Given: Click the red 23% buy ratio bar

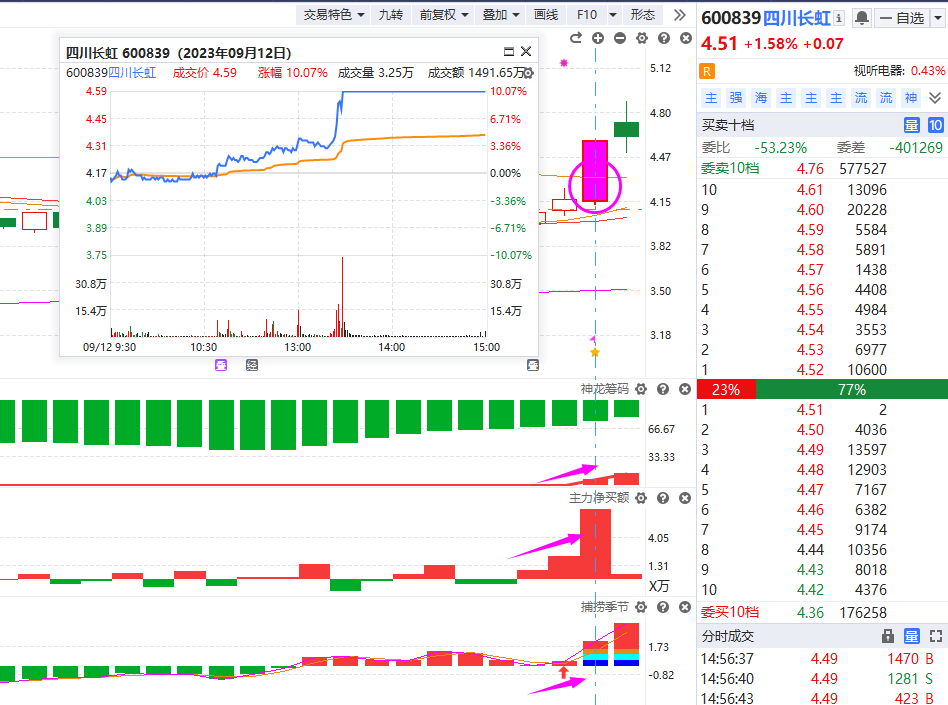Looking at the screenshot, I should (x=726, y=389).
